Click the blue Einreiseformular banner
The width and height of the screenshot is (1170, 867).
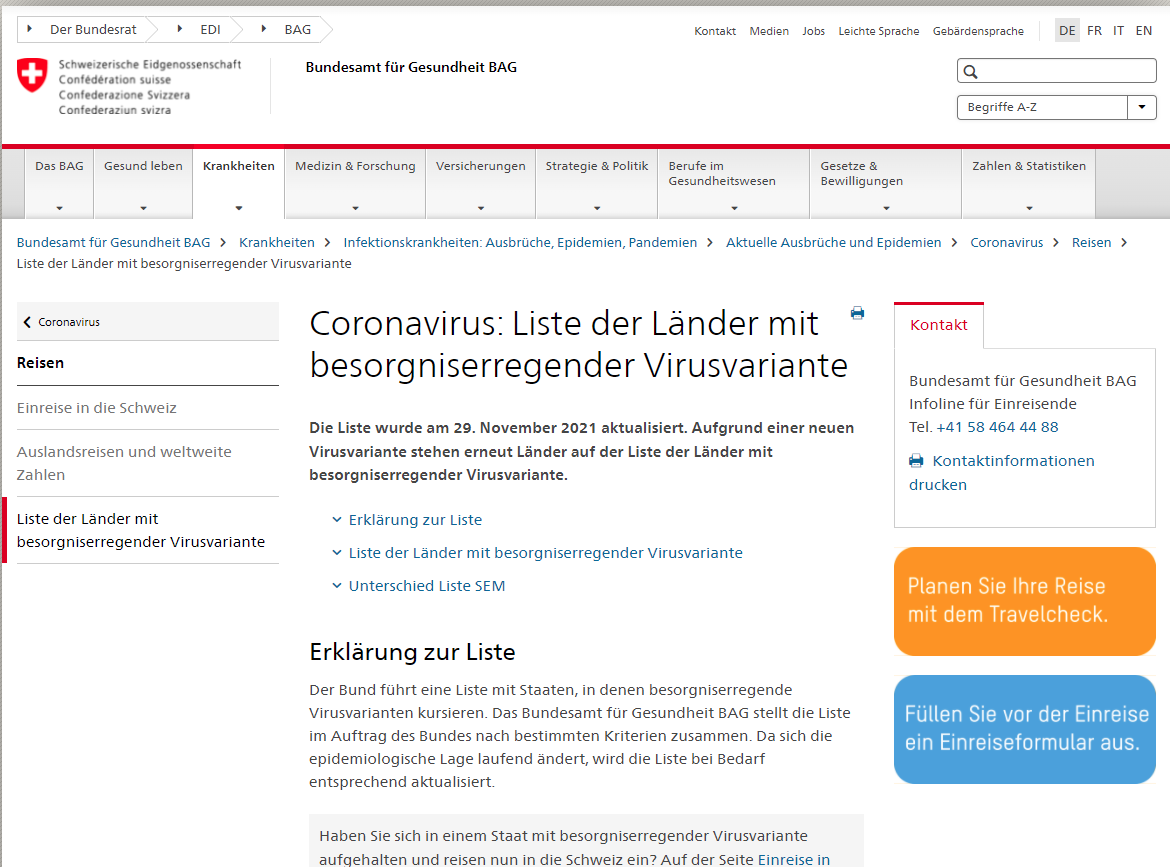[x=1024, y=730]
